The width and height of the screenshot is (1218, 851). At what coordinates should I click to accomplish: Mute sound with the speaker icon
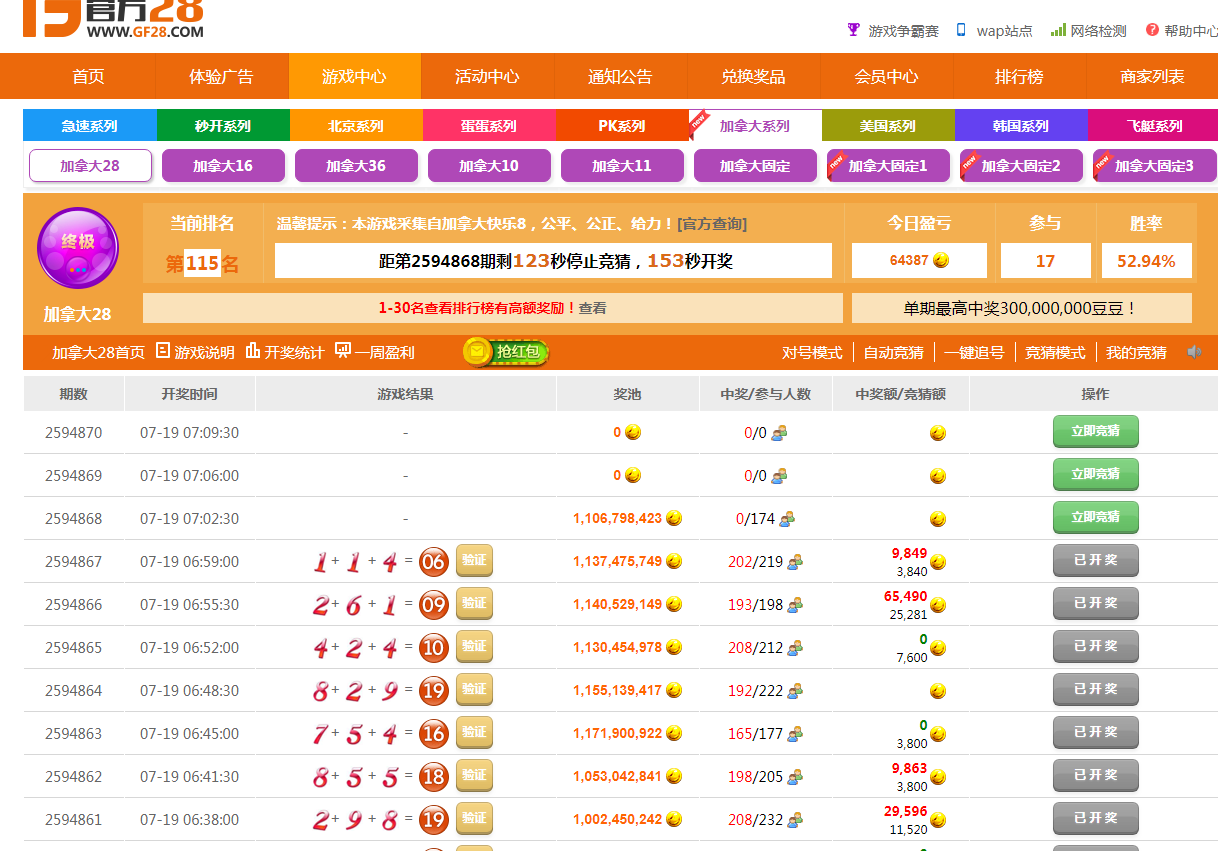(1194, 352)
